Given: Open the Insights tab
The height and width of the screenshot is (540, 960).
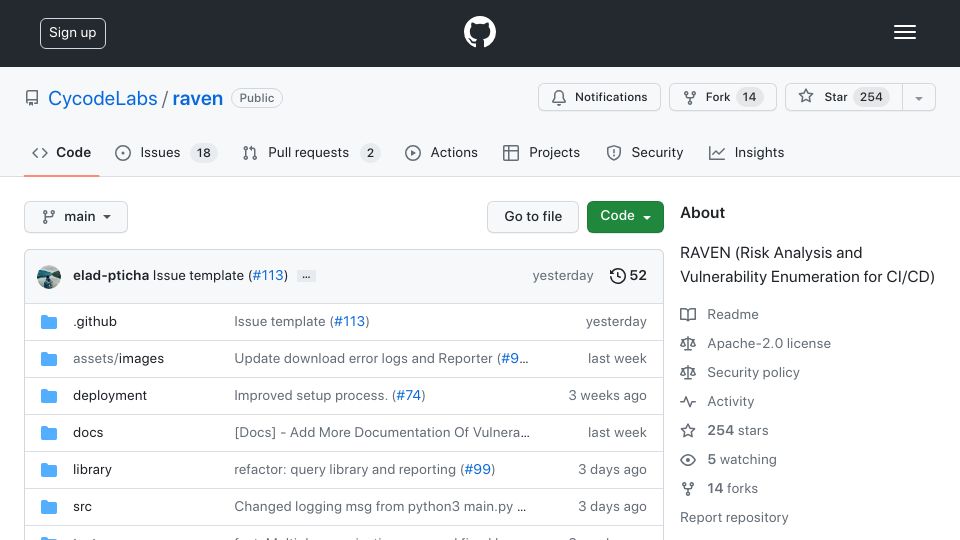Looking at the screenshot, I should tap(746, 152).
